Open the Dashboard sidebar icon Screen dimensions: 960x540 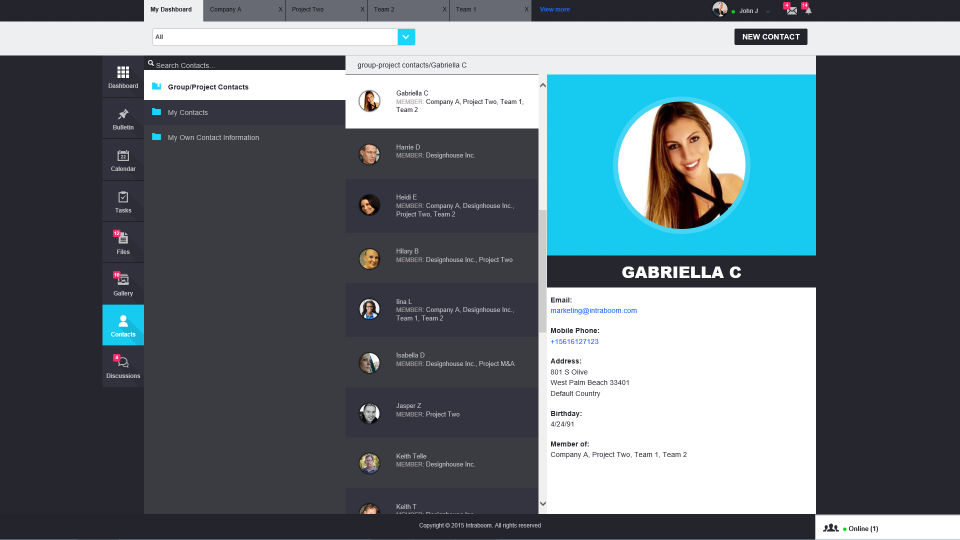[123, 77]
